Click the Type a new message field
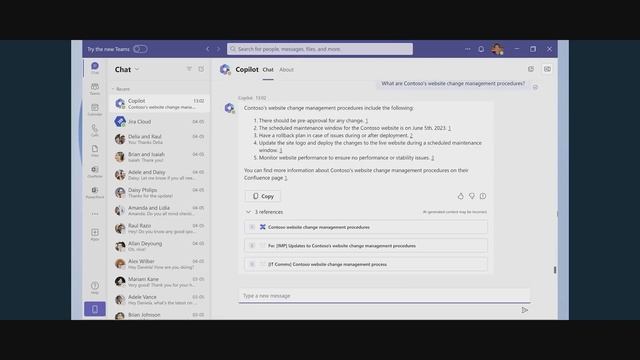The height and width of the screenshot is (360, 640). (x=384, y=296)
